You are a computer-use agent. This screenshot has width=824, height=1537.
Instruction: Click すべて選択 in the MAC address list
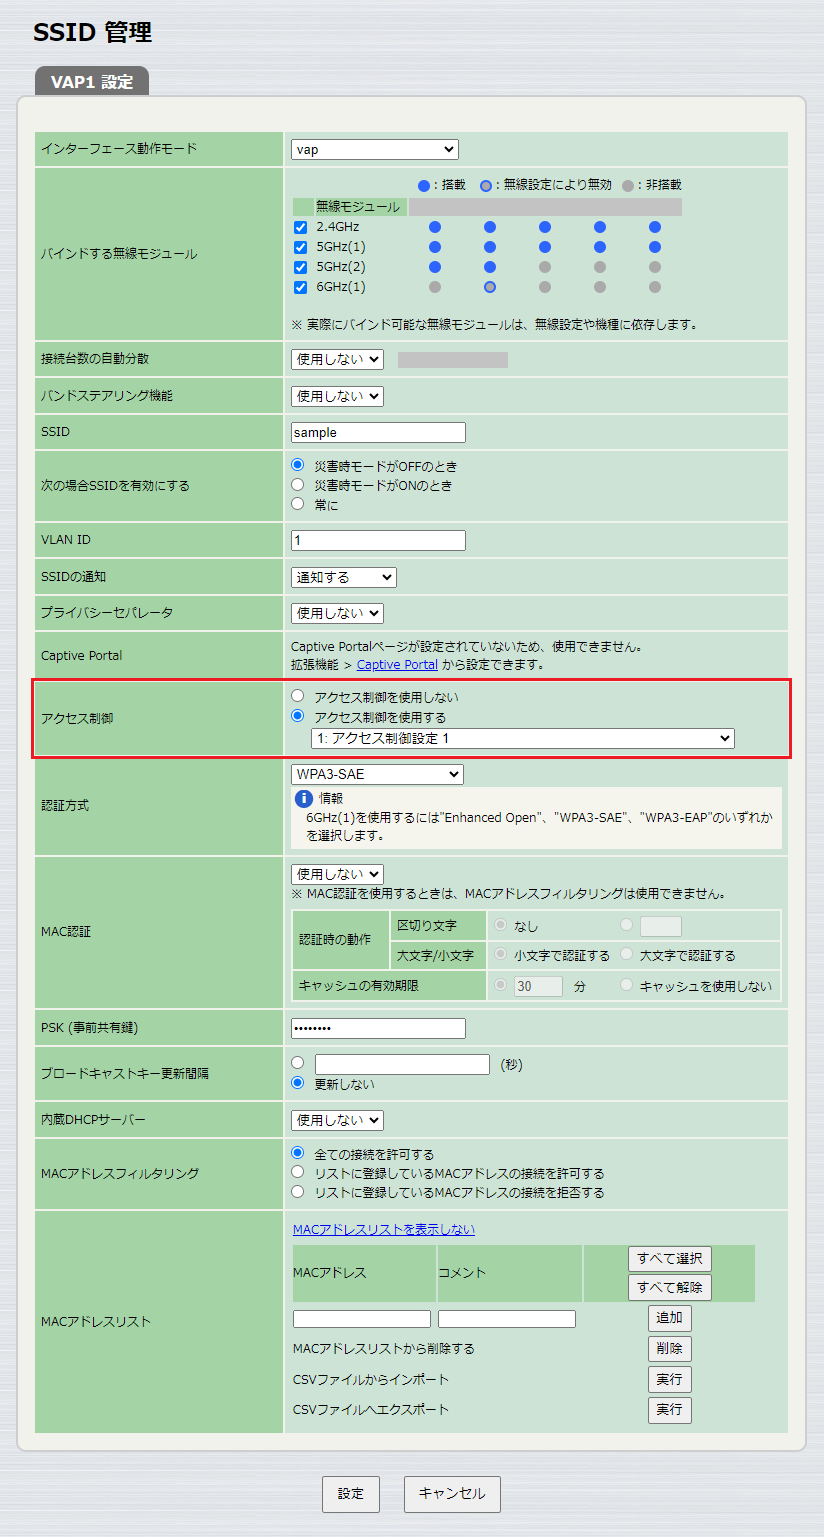click(669, 1259)
